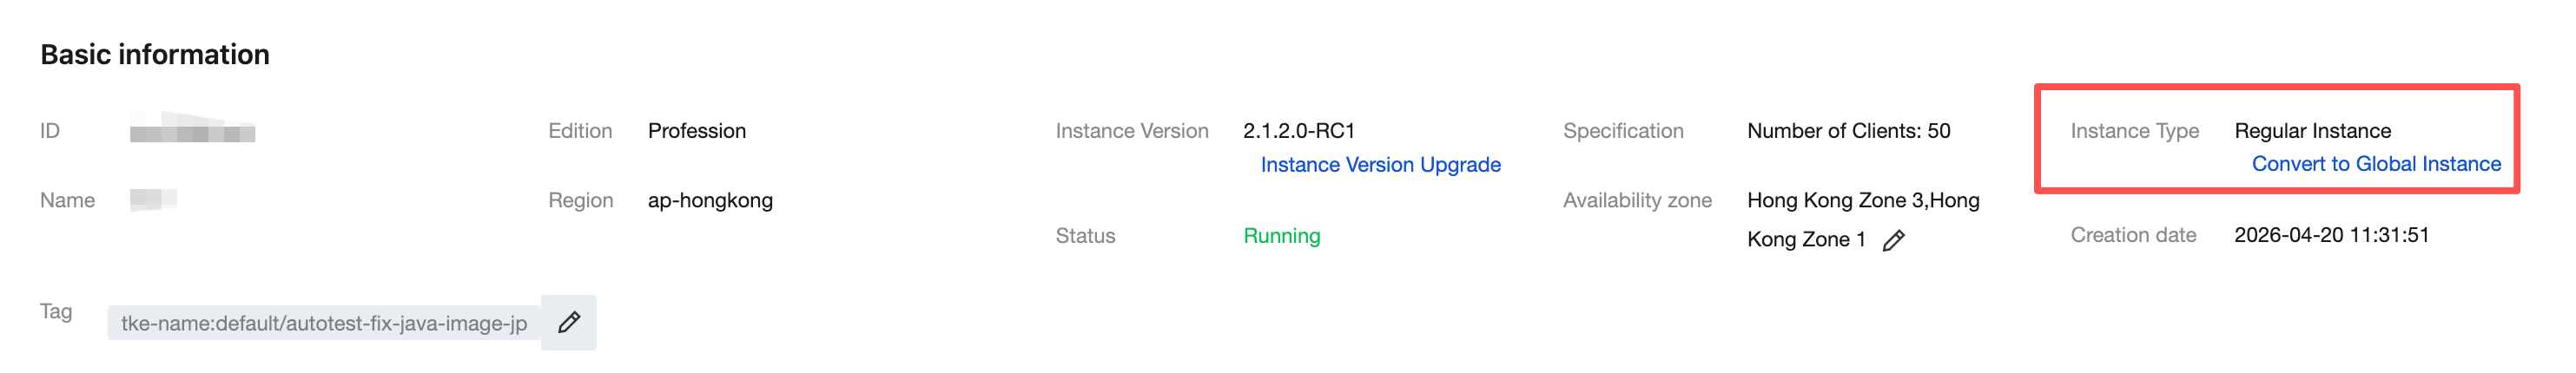
Task: Select the 2.1.2.0-RC1 version text
Action: (x=1298, y=131)
